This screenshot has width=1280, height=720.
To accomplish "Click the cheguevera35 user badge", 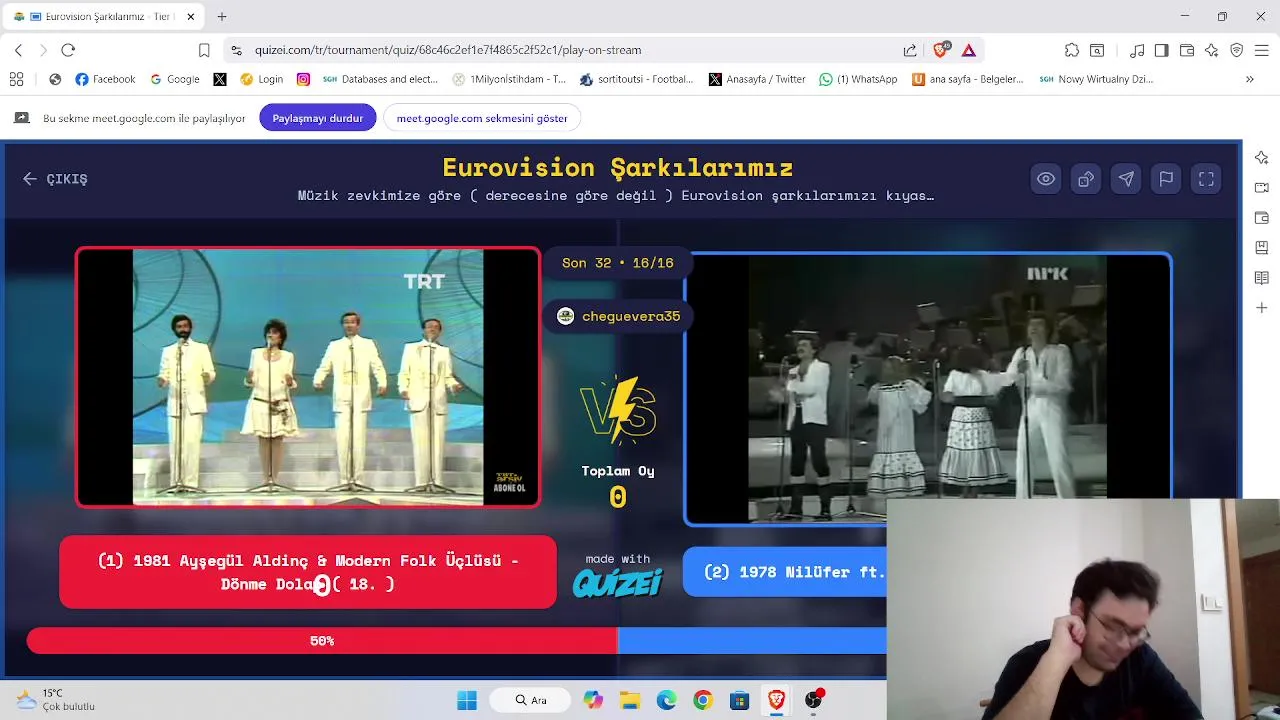I will point(618,316).
